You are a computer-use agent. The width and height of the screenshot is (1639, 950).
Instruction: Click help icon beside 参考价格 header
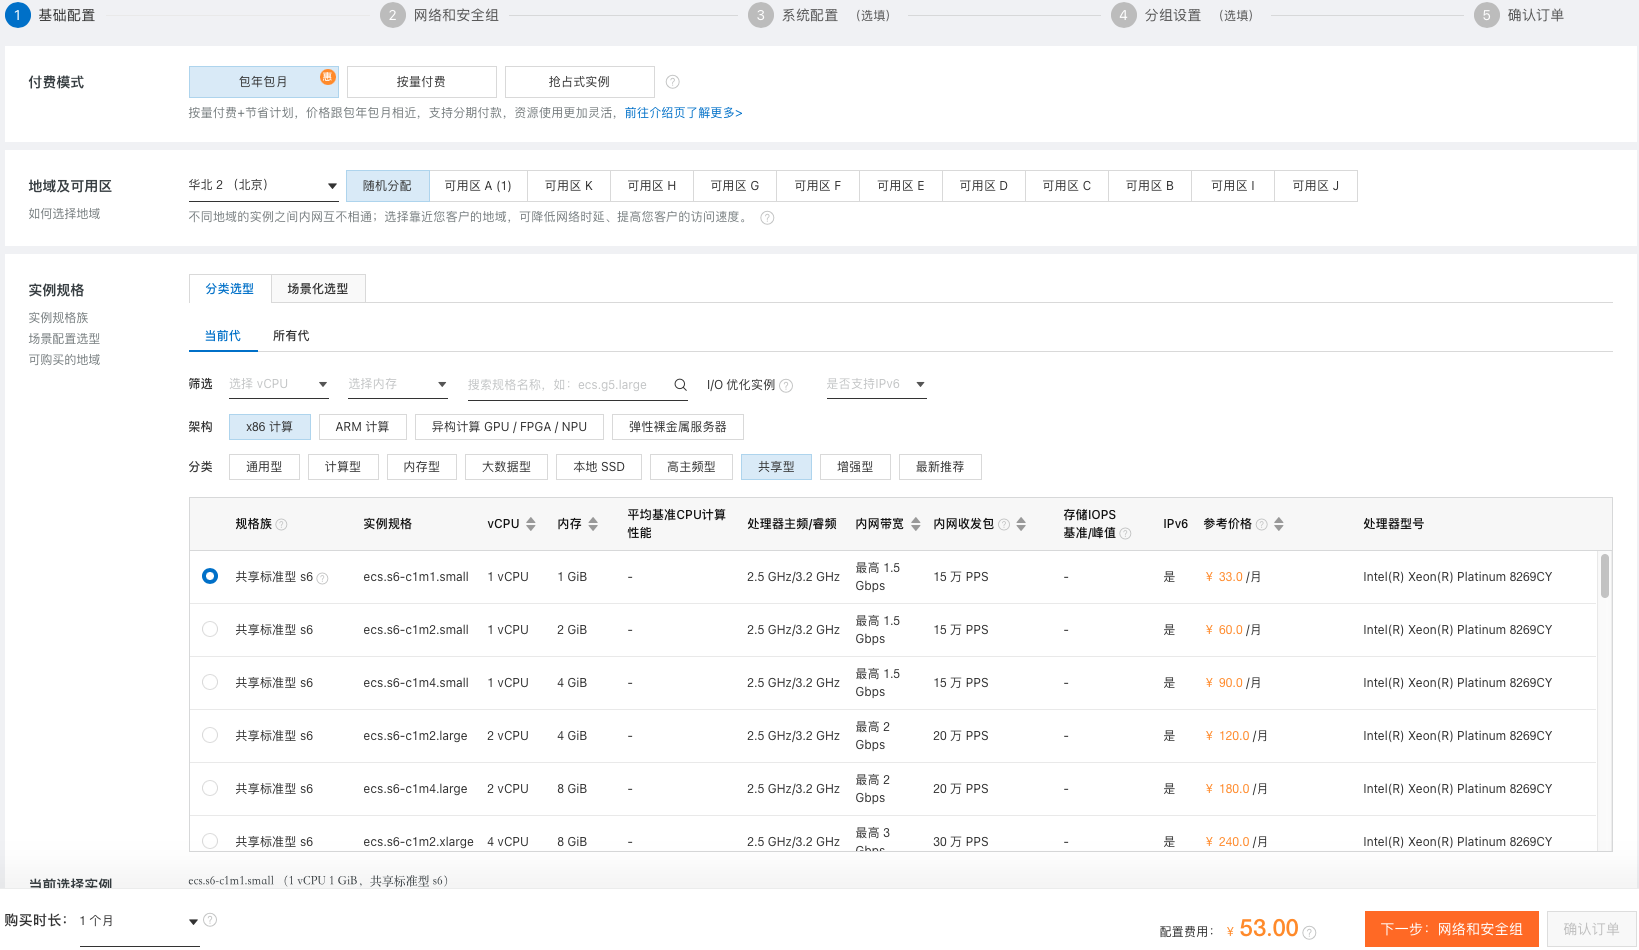(x=1262, y=525)
